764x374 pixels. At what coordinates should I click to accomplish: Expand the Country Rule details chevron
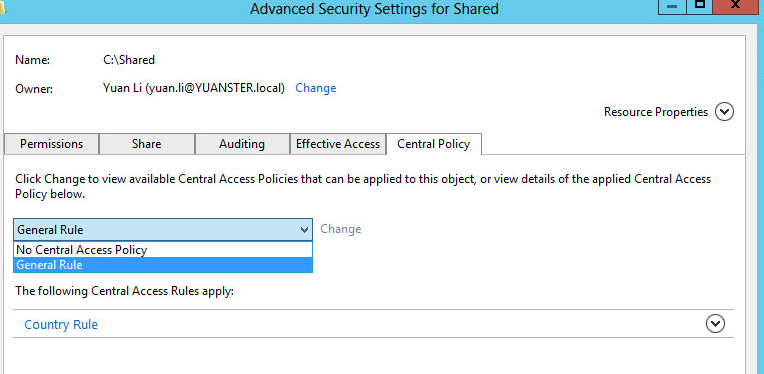pos(715,324)
